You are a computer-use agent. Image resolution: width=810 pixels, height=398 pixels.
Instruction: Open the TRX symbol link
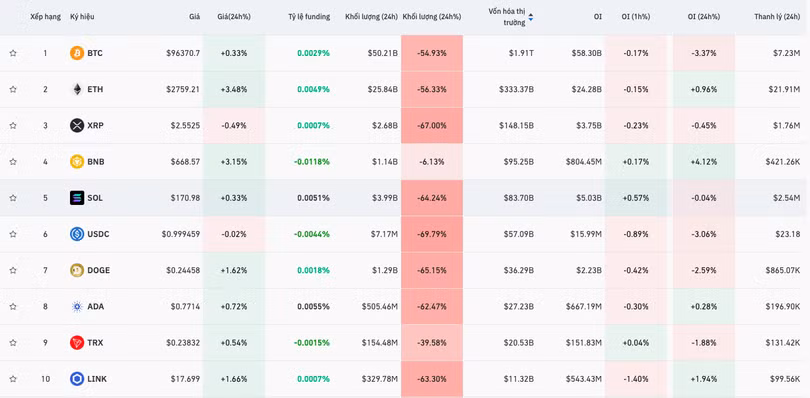[x=95, y=343]
